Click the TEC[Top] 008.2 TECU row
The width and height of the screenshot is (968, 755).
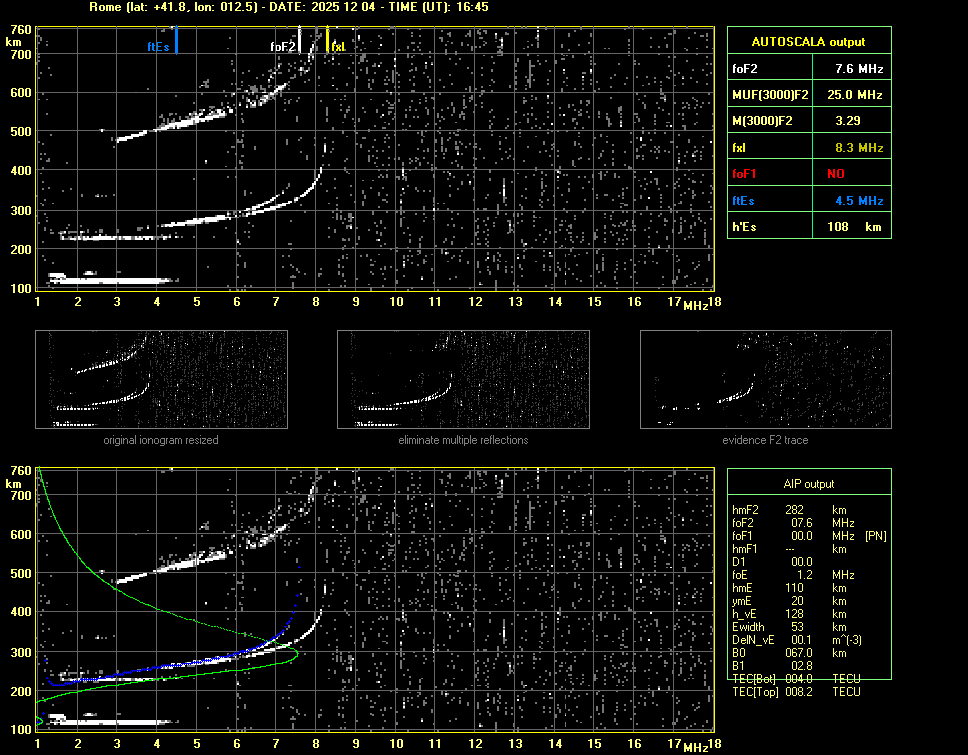pos(796,692)
